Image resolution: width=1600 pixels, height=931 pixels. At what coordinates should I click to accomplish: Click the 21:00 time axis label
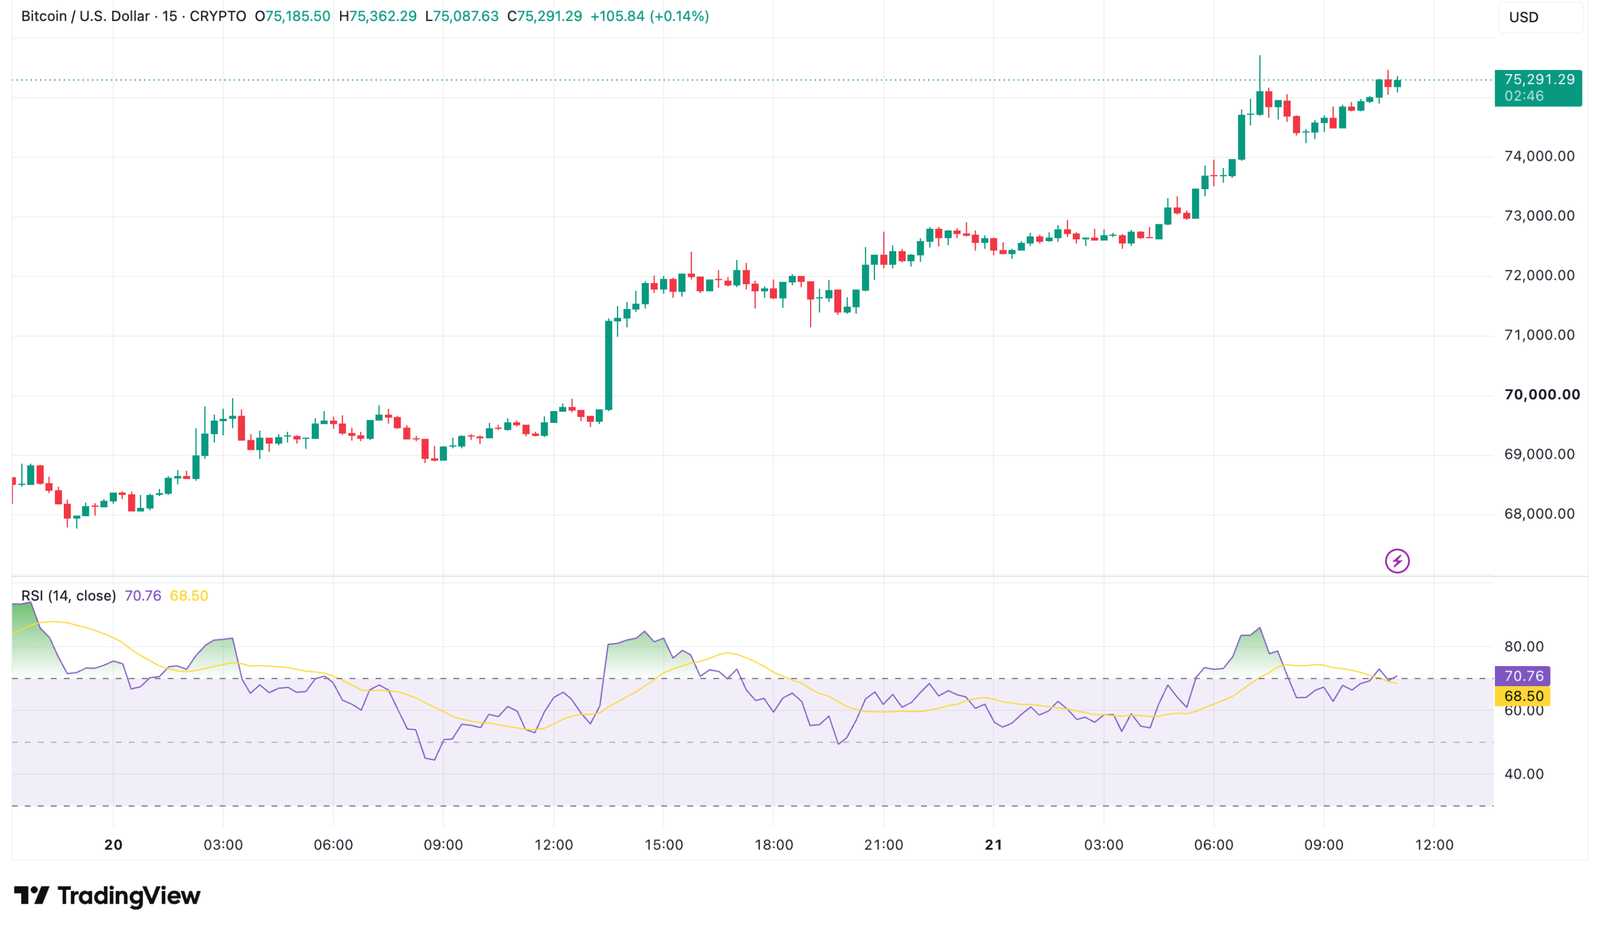(x=884, y=845)
